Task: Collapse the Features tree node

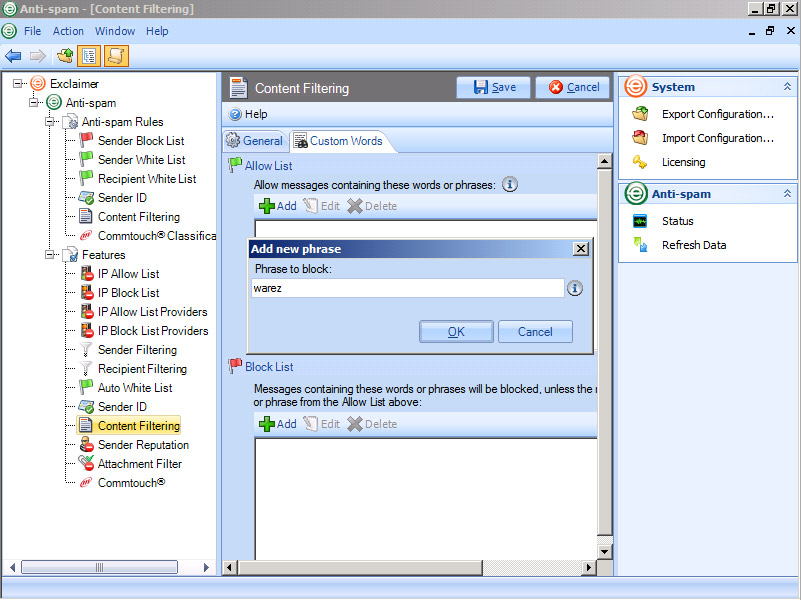Action: point(50,254)
